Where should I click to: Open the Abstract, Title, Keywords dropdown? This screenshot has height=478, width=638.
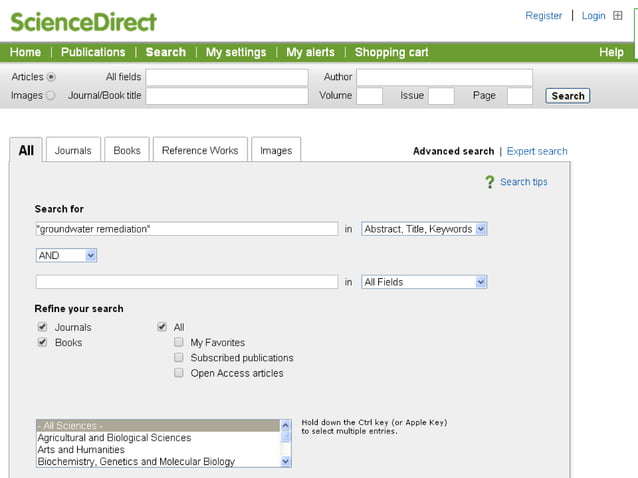424,229
